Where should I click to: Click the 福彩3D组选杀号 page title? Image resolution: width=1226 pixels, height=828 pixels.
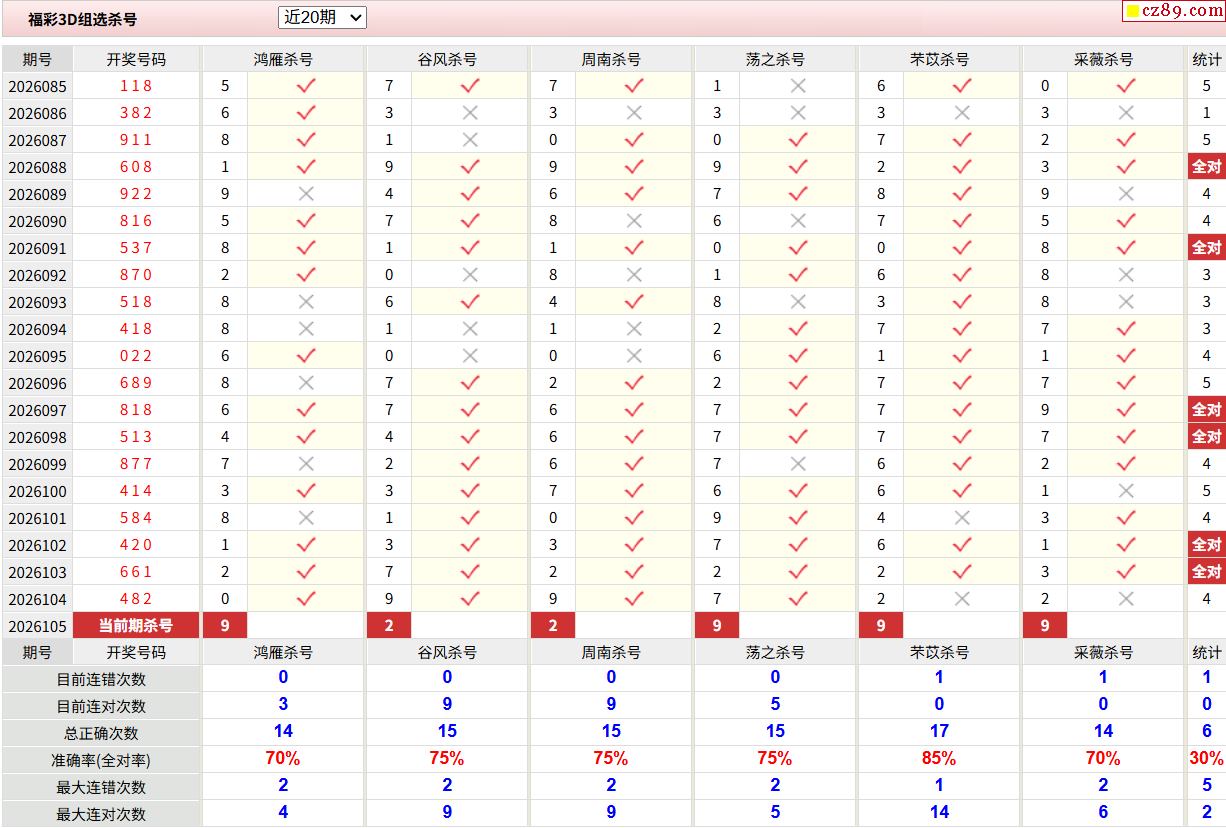pos(83,19)
